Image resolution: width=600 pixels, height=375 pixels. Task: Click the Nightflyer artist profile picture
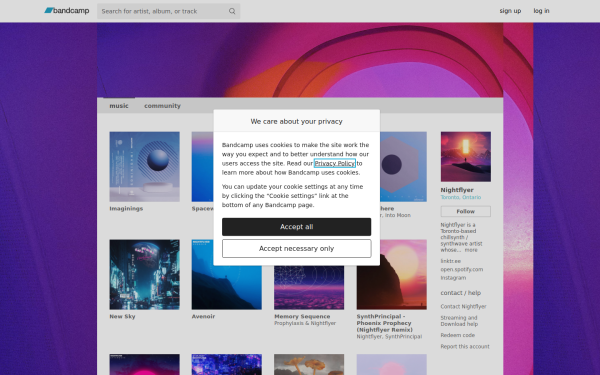[466, 157]
